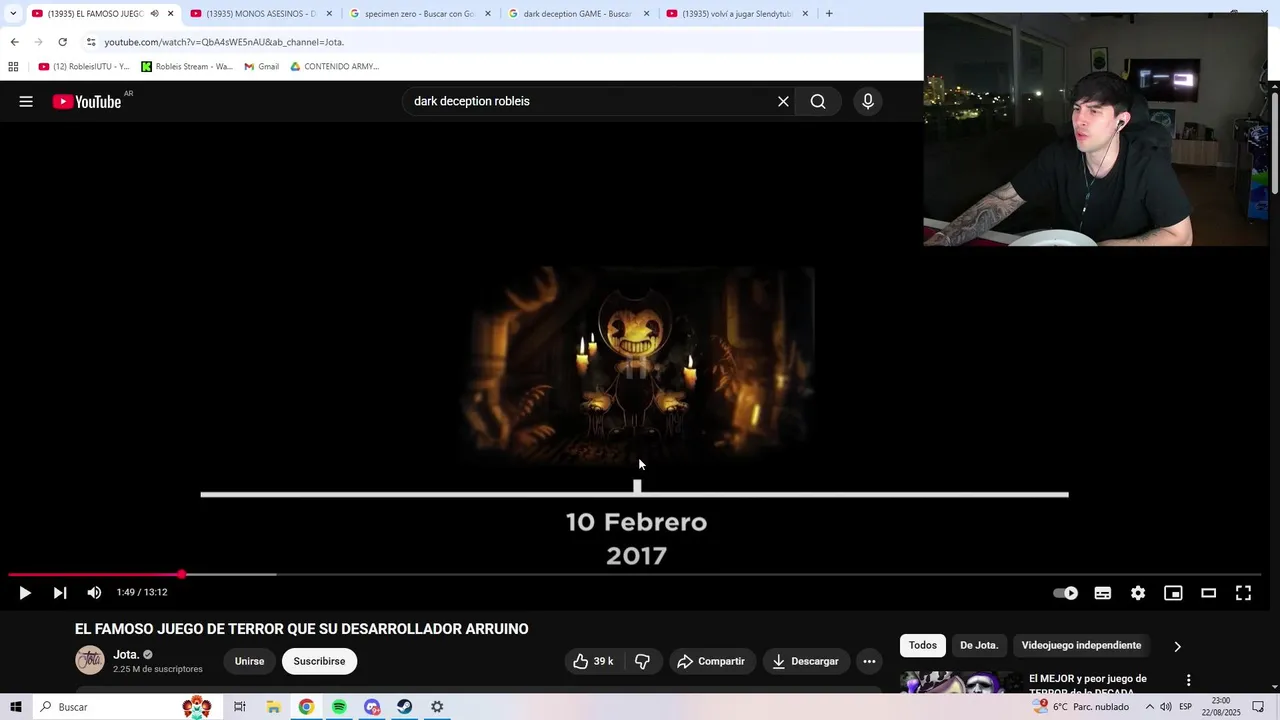Viewport: 1280px width, 720px height.
Task: Open options for the El MEJOR y peor juego video
Action: coord(1188,680)
